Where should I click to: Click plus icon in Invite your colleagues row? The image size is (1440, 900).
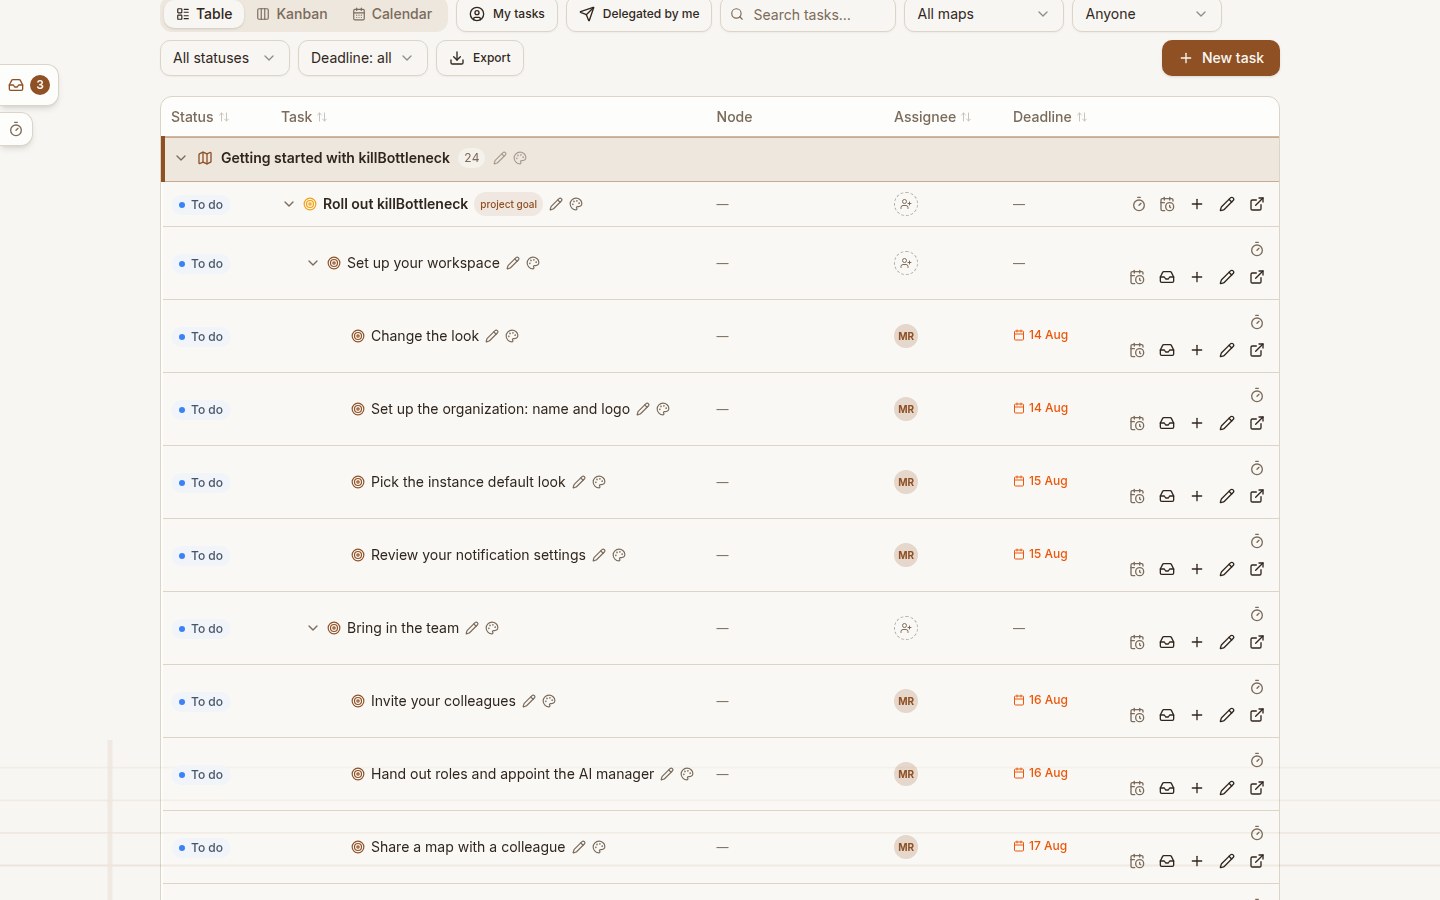coord(1197,715)
